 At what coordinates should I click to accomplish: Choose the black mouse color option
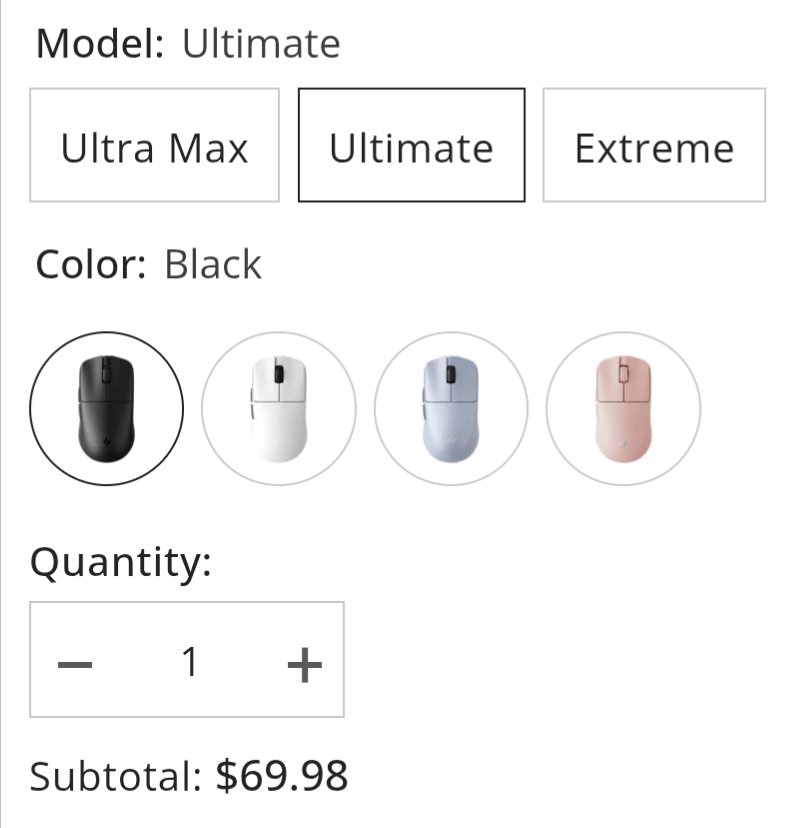pyautogui.click(x=107, y=408)
